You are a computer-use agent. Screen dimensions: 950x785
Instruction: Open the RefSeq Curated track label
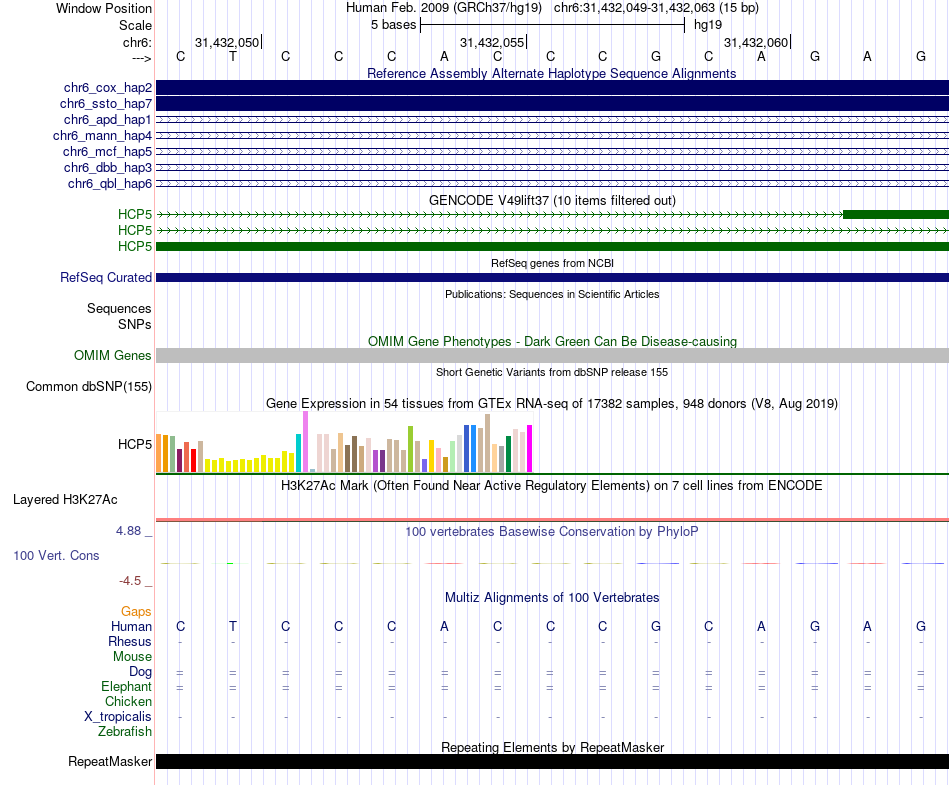point(106,277)
